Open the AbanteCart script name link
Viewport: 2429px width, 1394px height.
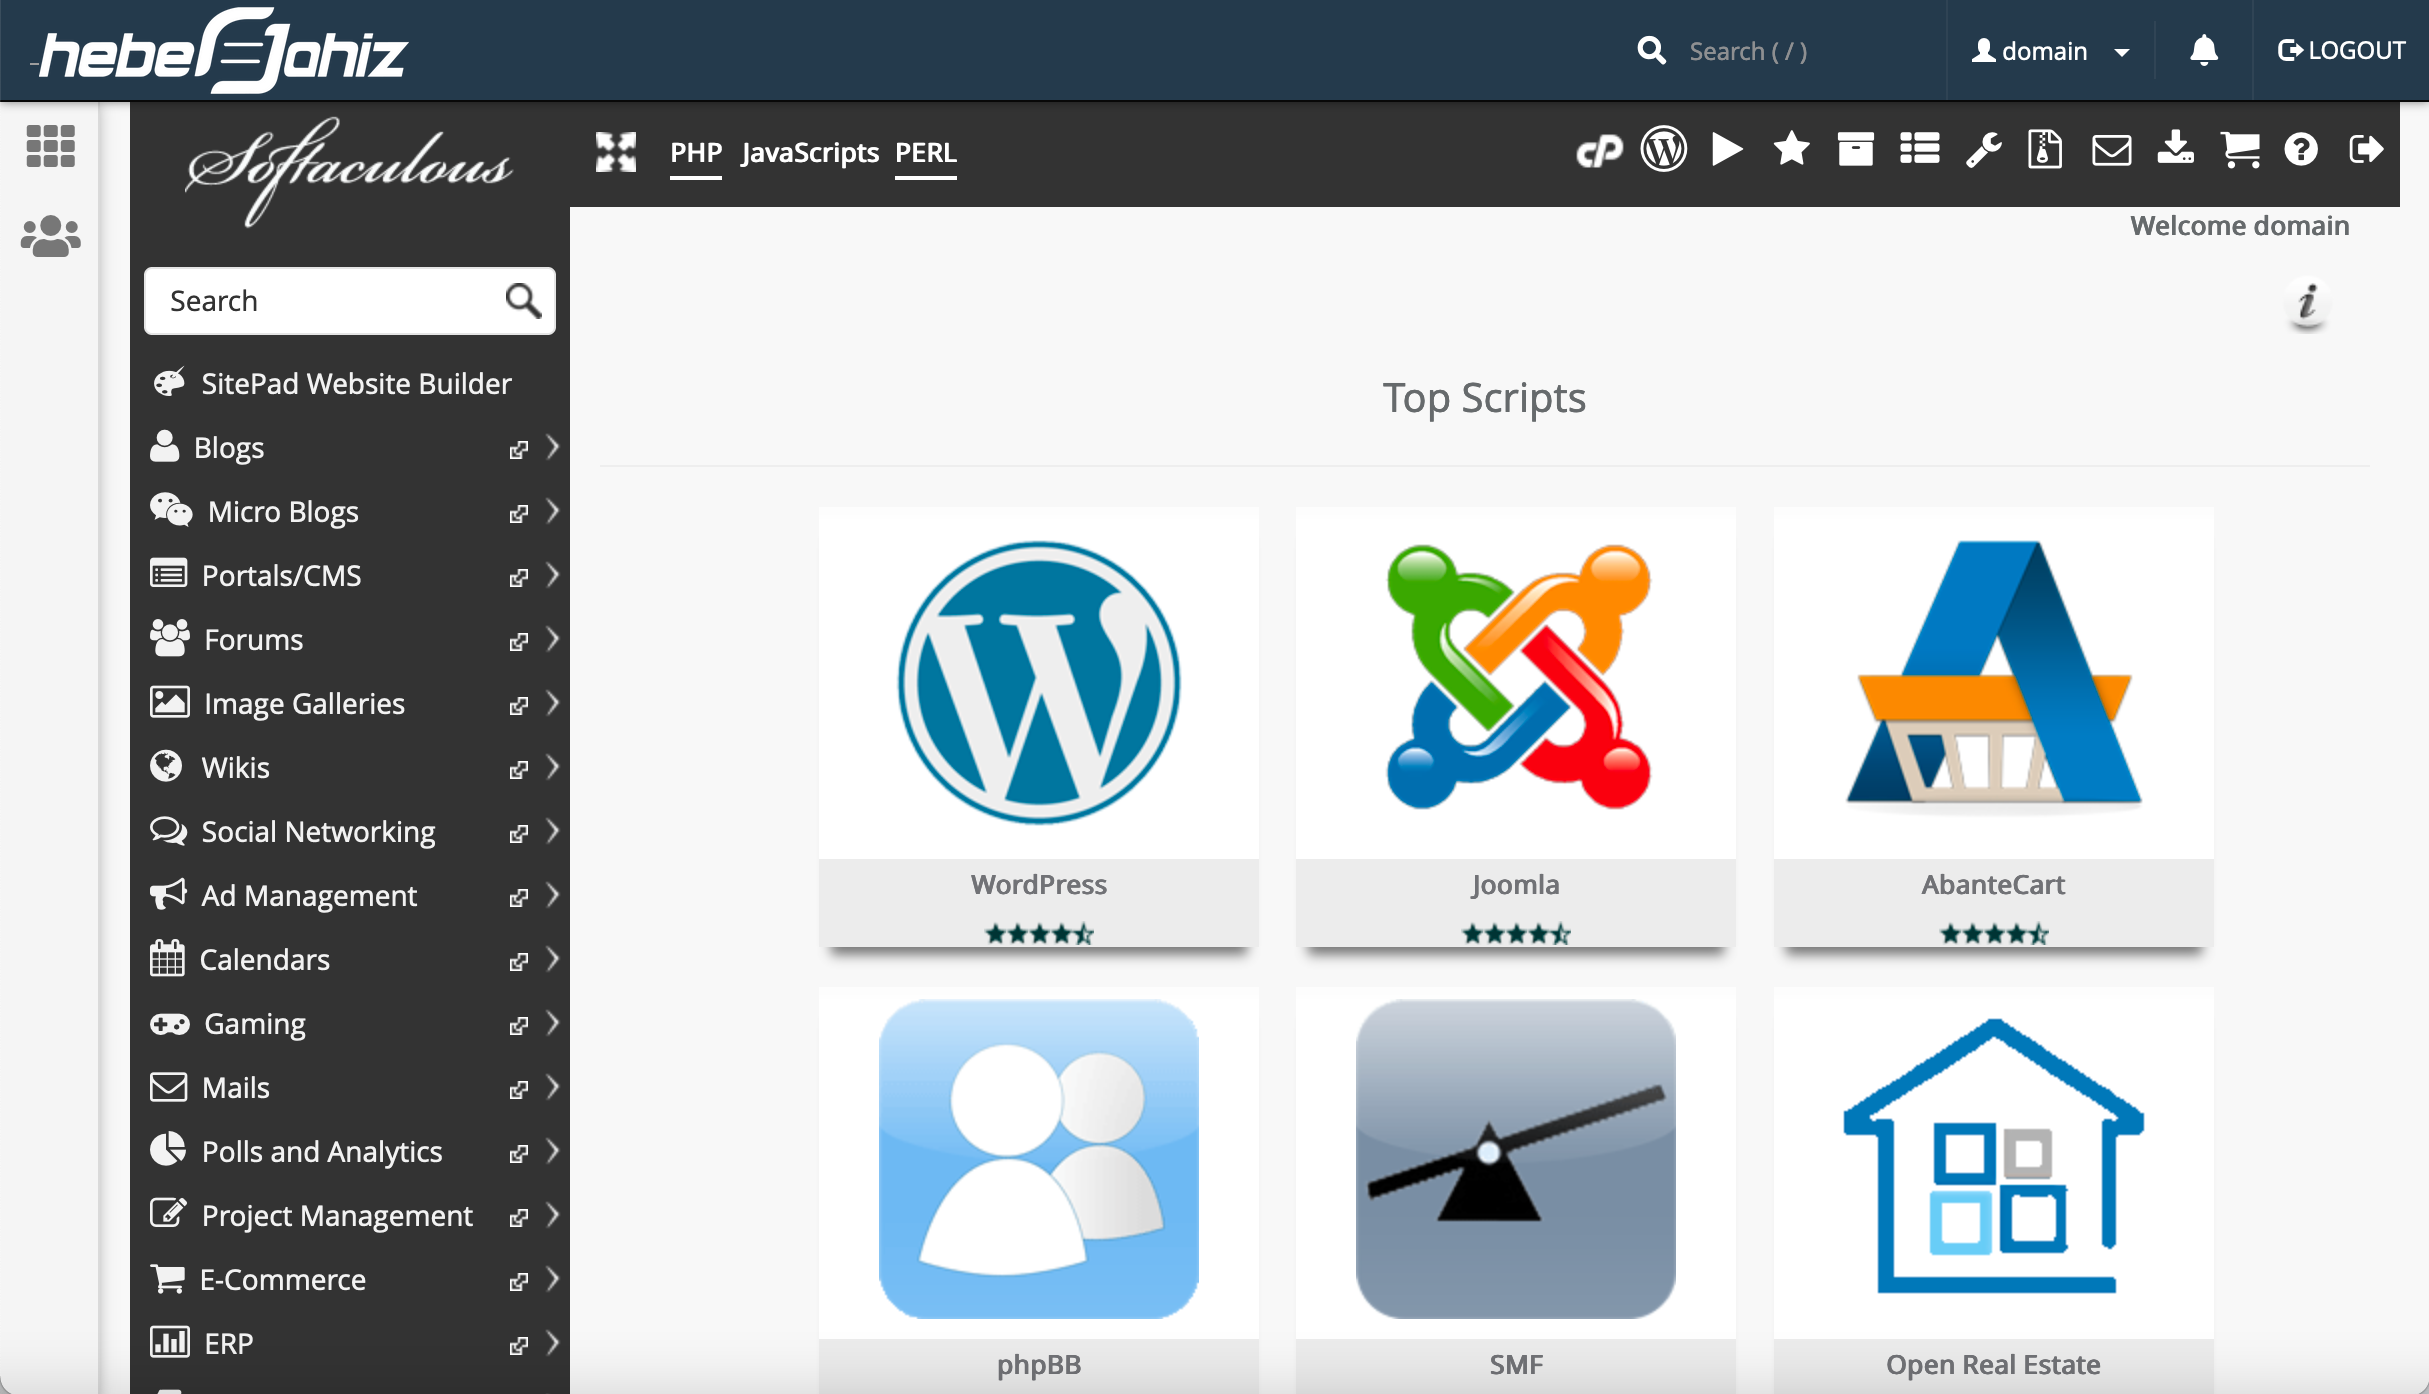tap(1993, 884)
